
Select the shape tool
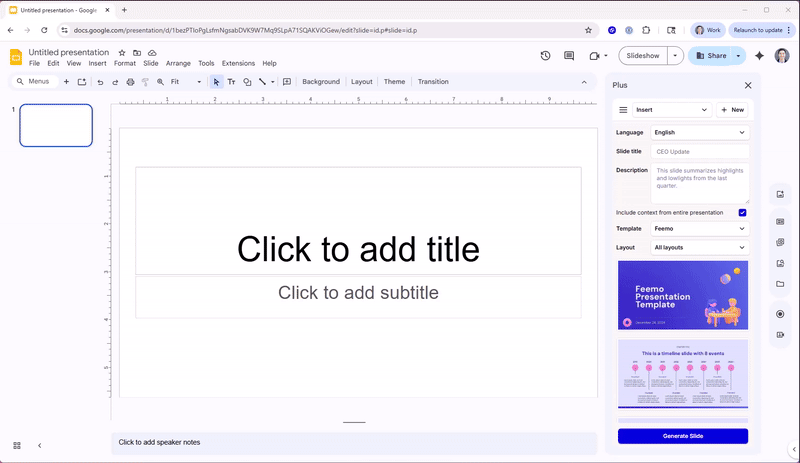click(247, 82)
